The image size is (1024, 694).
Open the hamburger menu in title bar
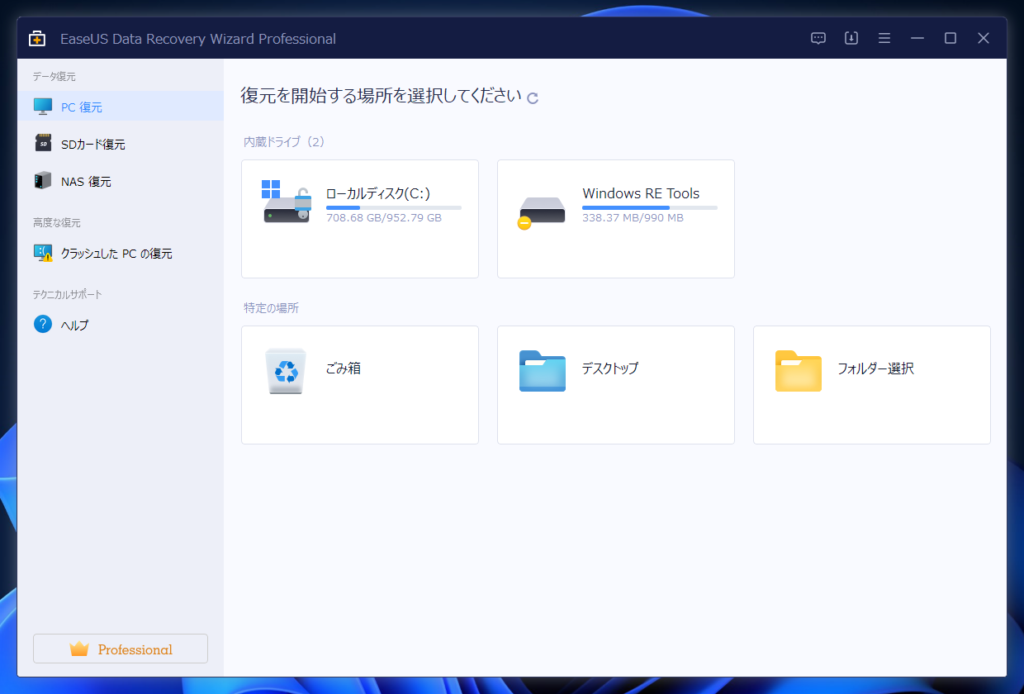pyautogui.click(x=884, y=38)
